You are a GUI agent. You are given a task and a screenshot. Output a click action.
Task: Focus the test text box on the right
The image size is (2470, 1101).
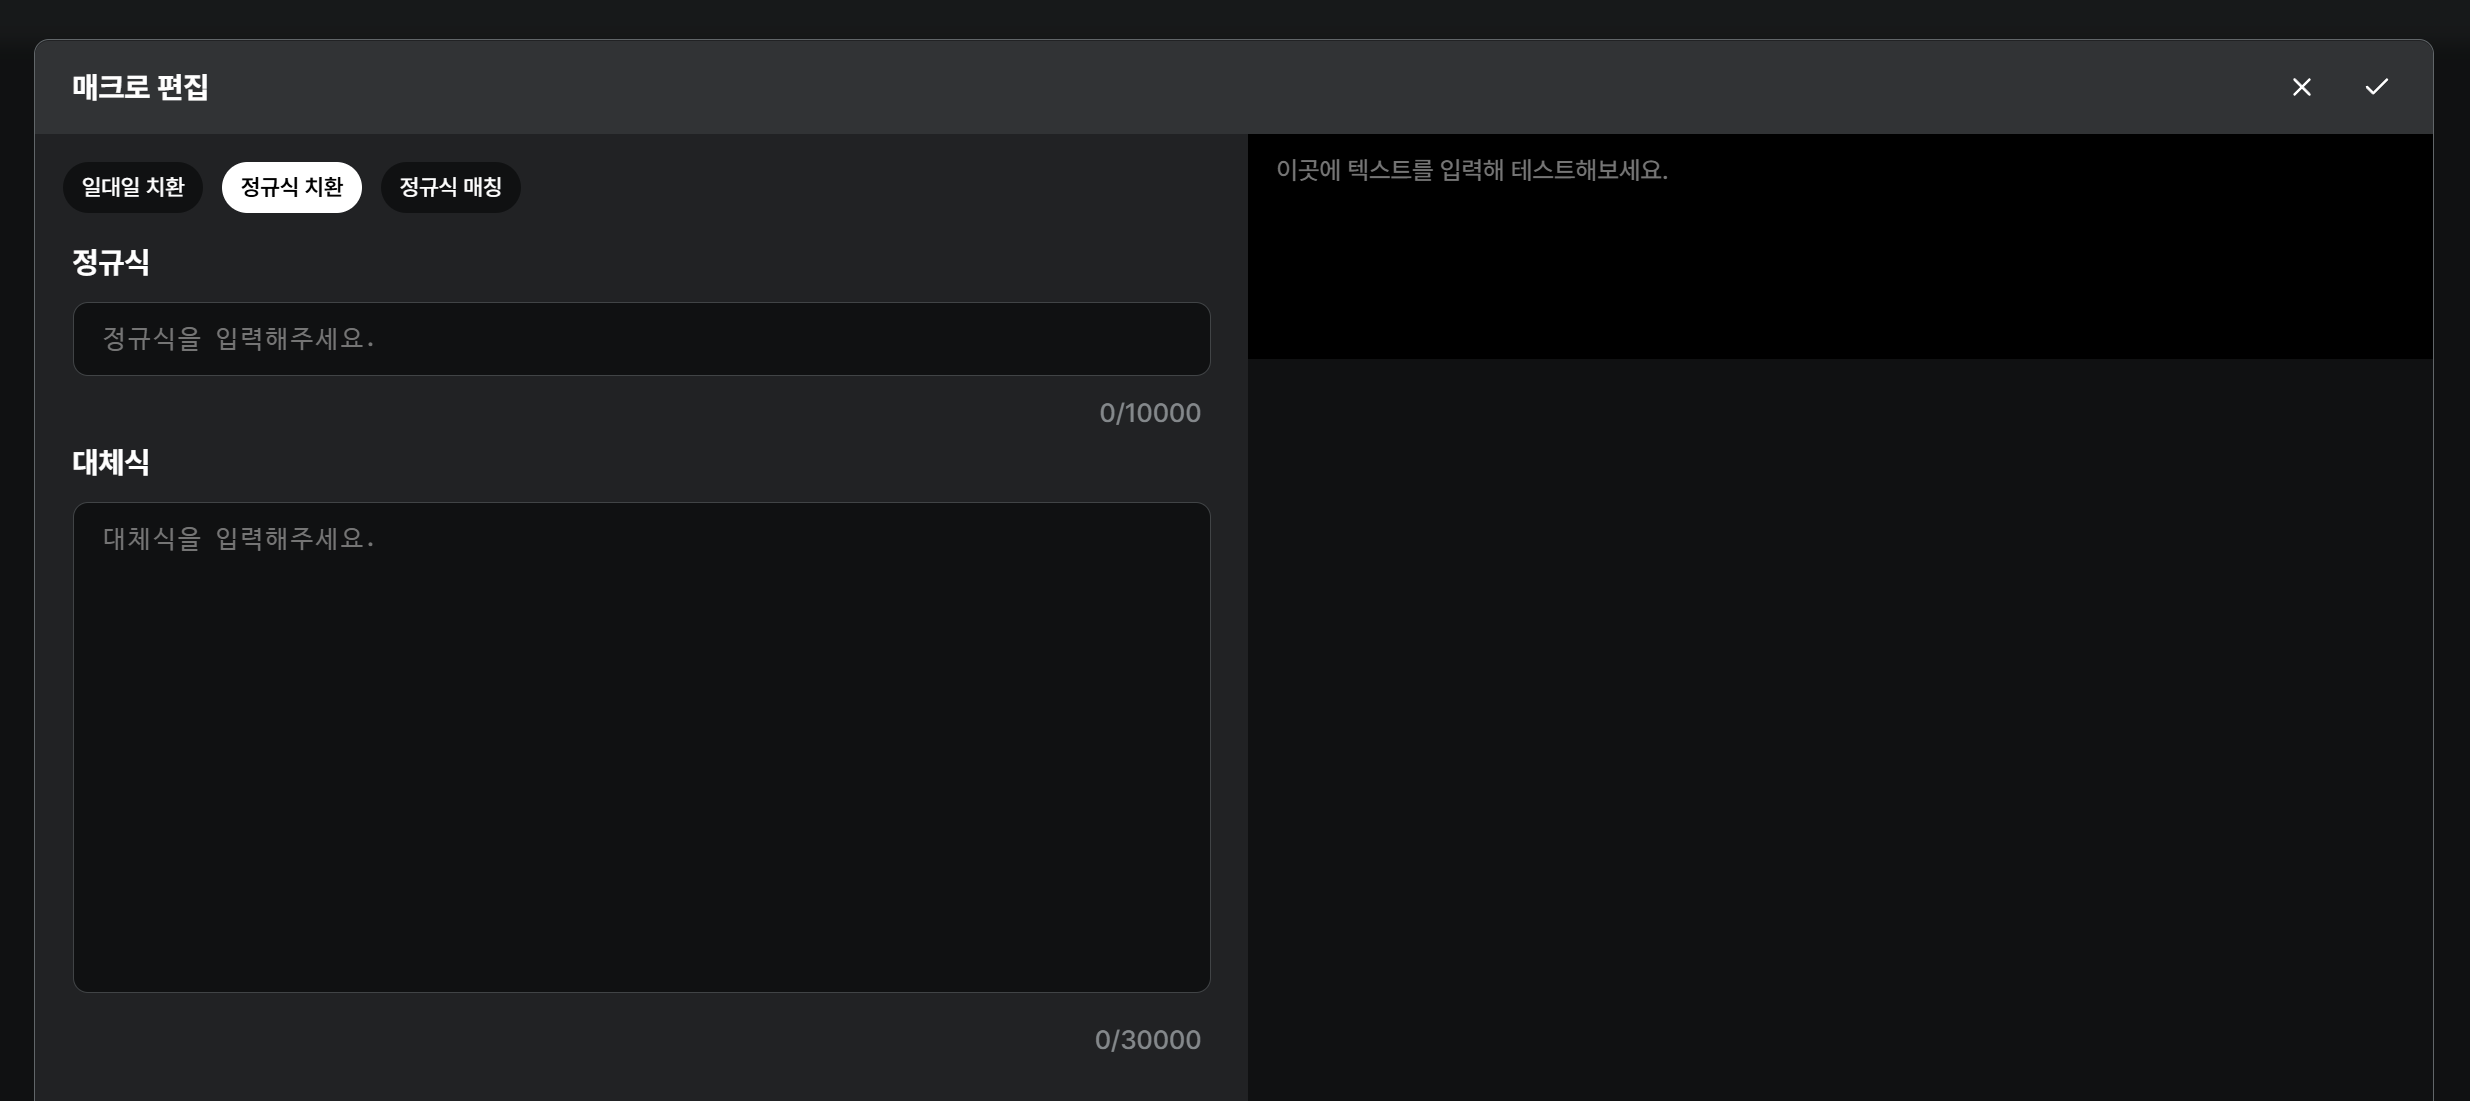coord(1839,246)
